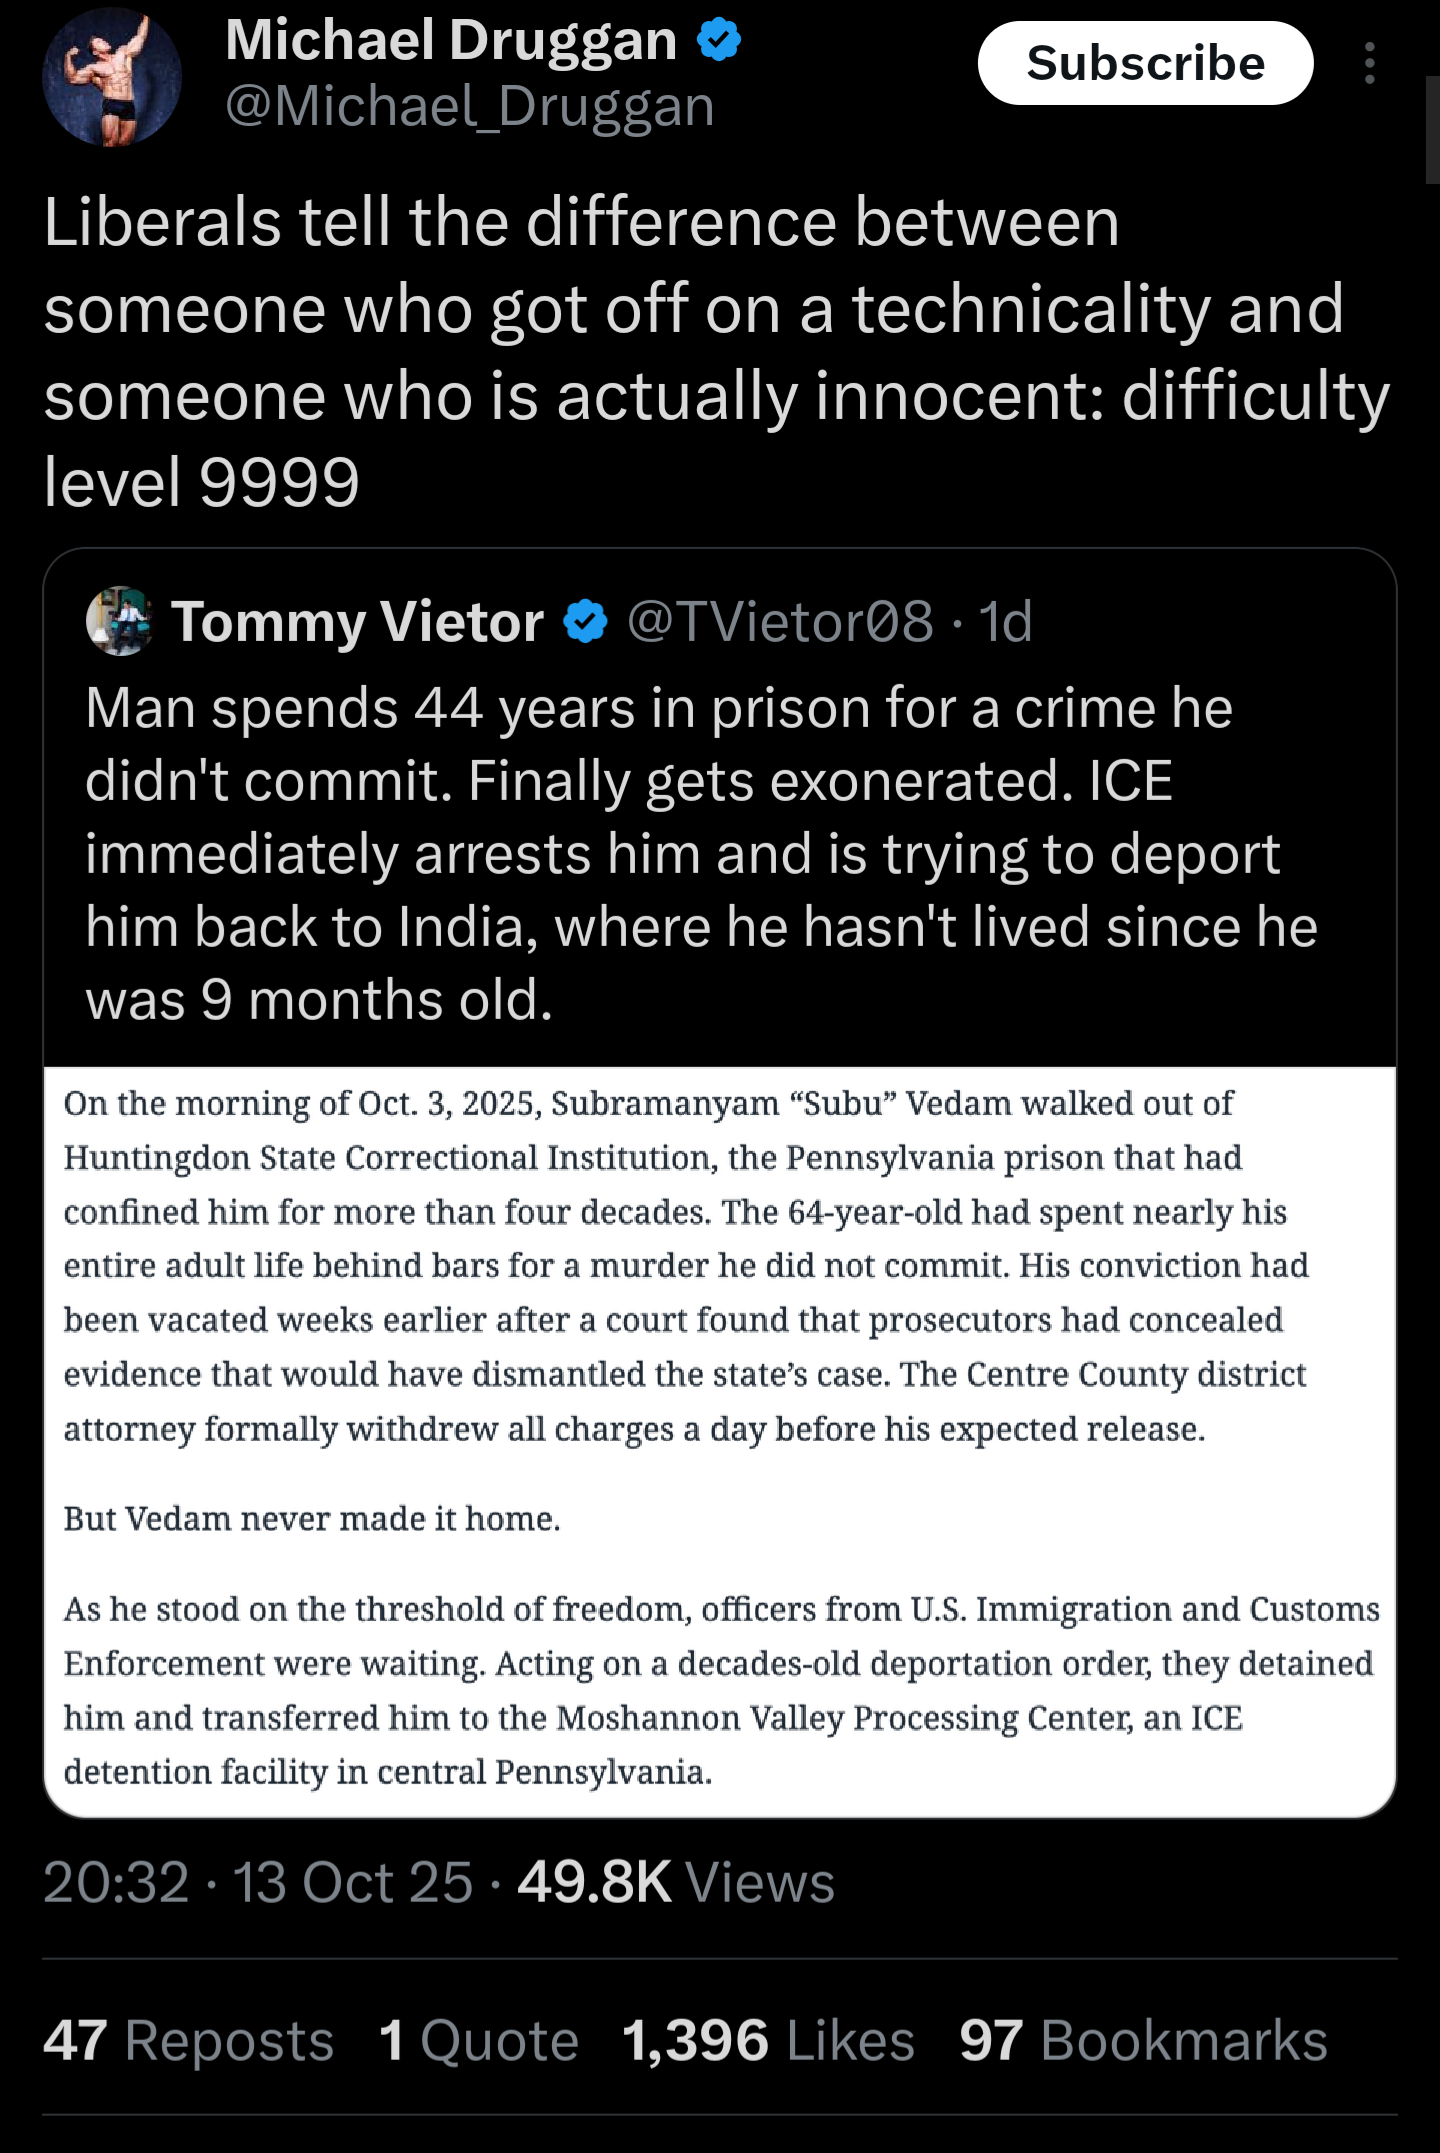Screen dimensions: 1440x2153
Task: Open the three-dot more options menu
Action: (x=1369, y=64)
